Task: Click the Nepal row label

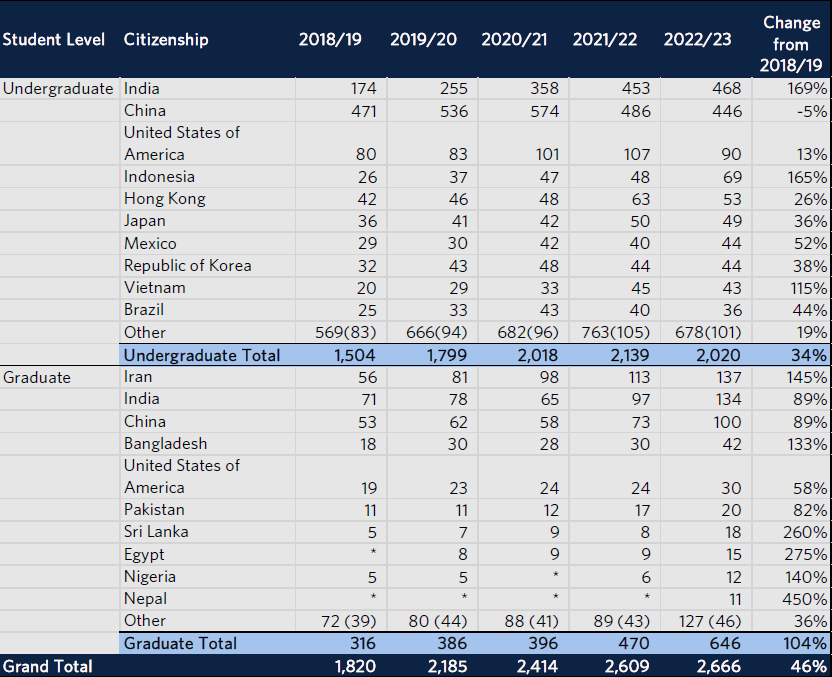Action: 145,599
